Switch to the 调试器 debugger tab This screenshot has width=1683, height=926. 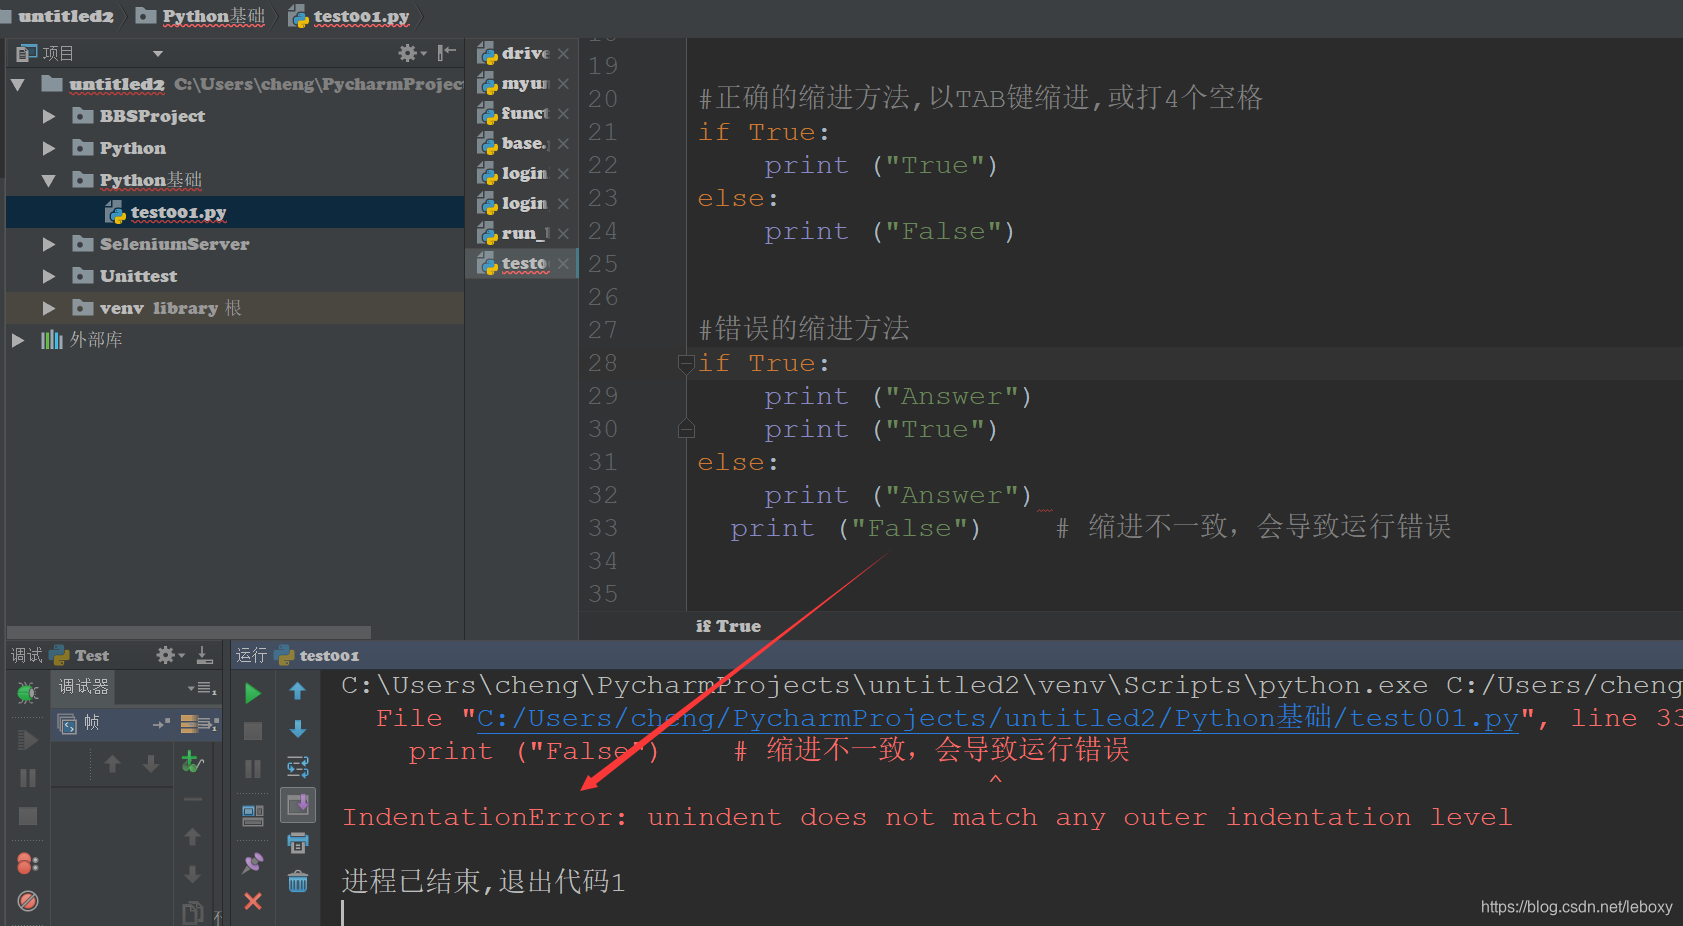point(83,687)
